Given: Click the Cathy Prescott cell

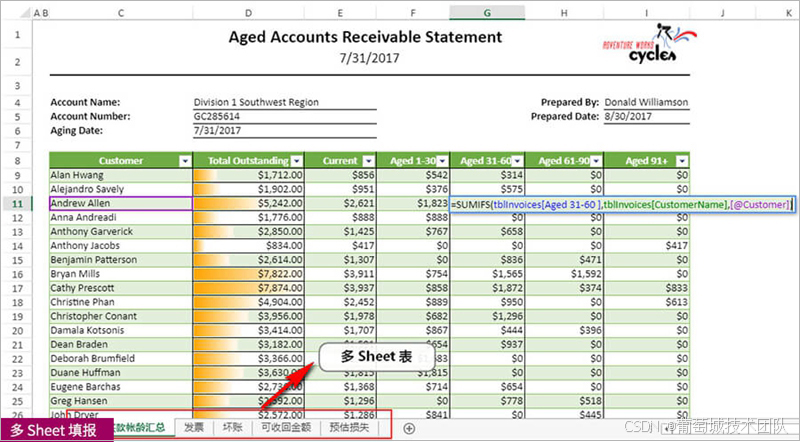Looking at the screenshot, I should point(121,288).
